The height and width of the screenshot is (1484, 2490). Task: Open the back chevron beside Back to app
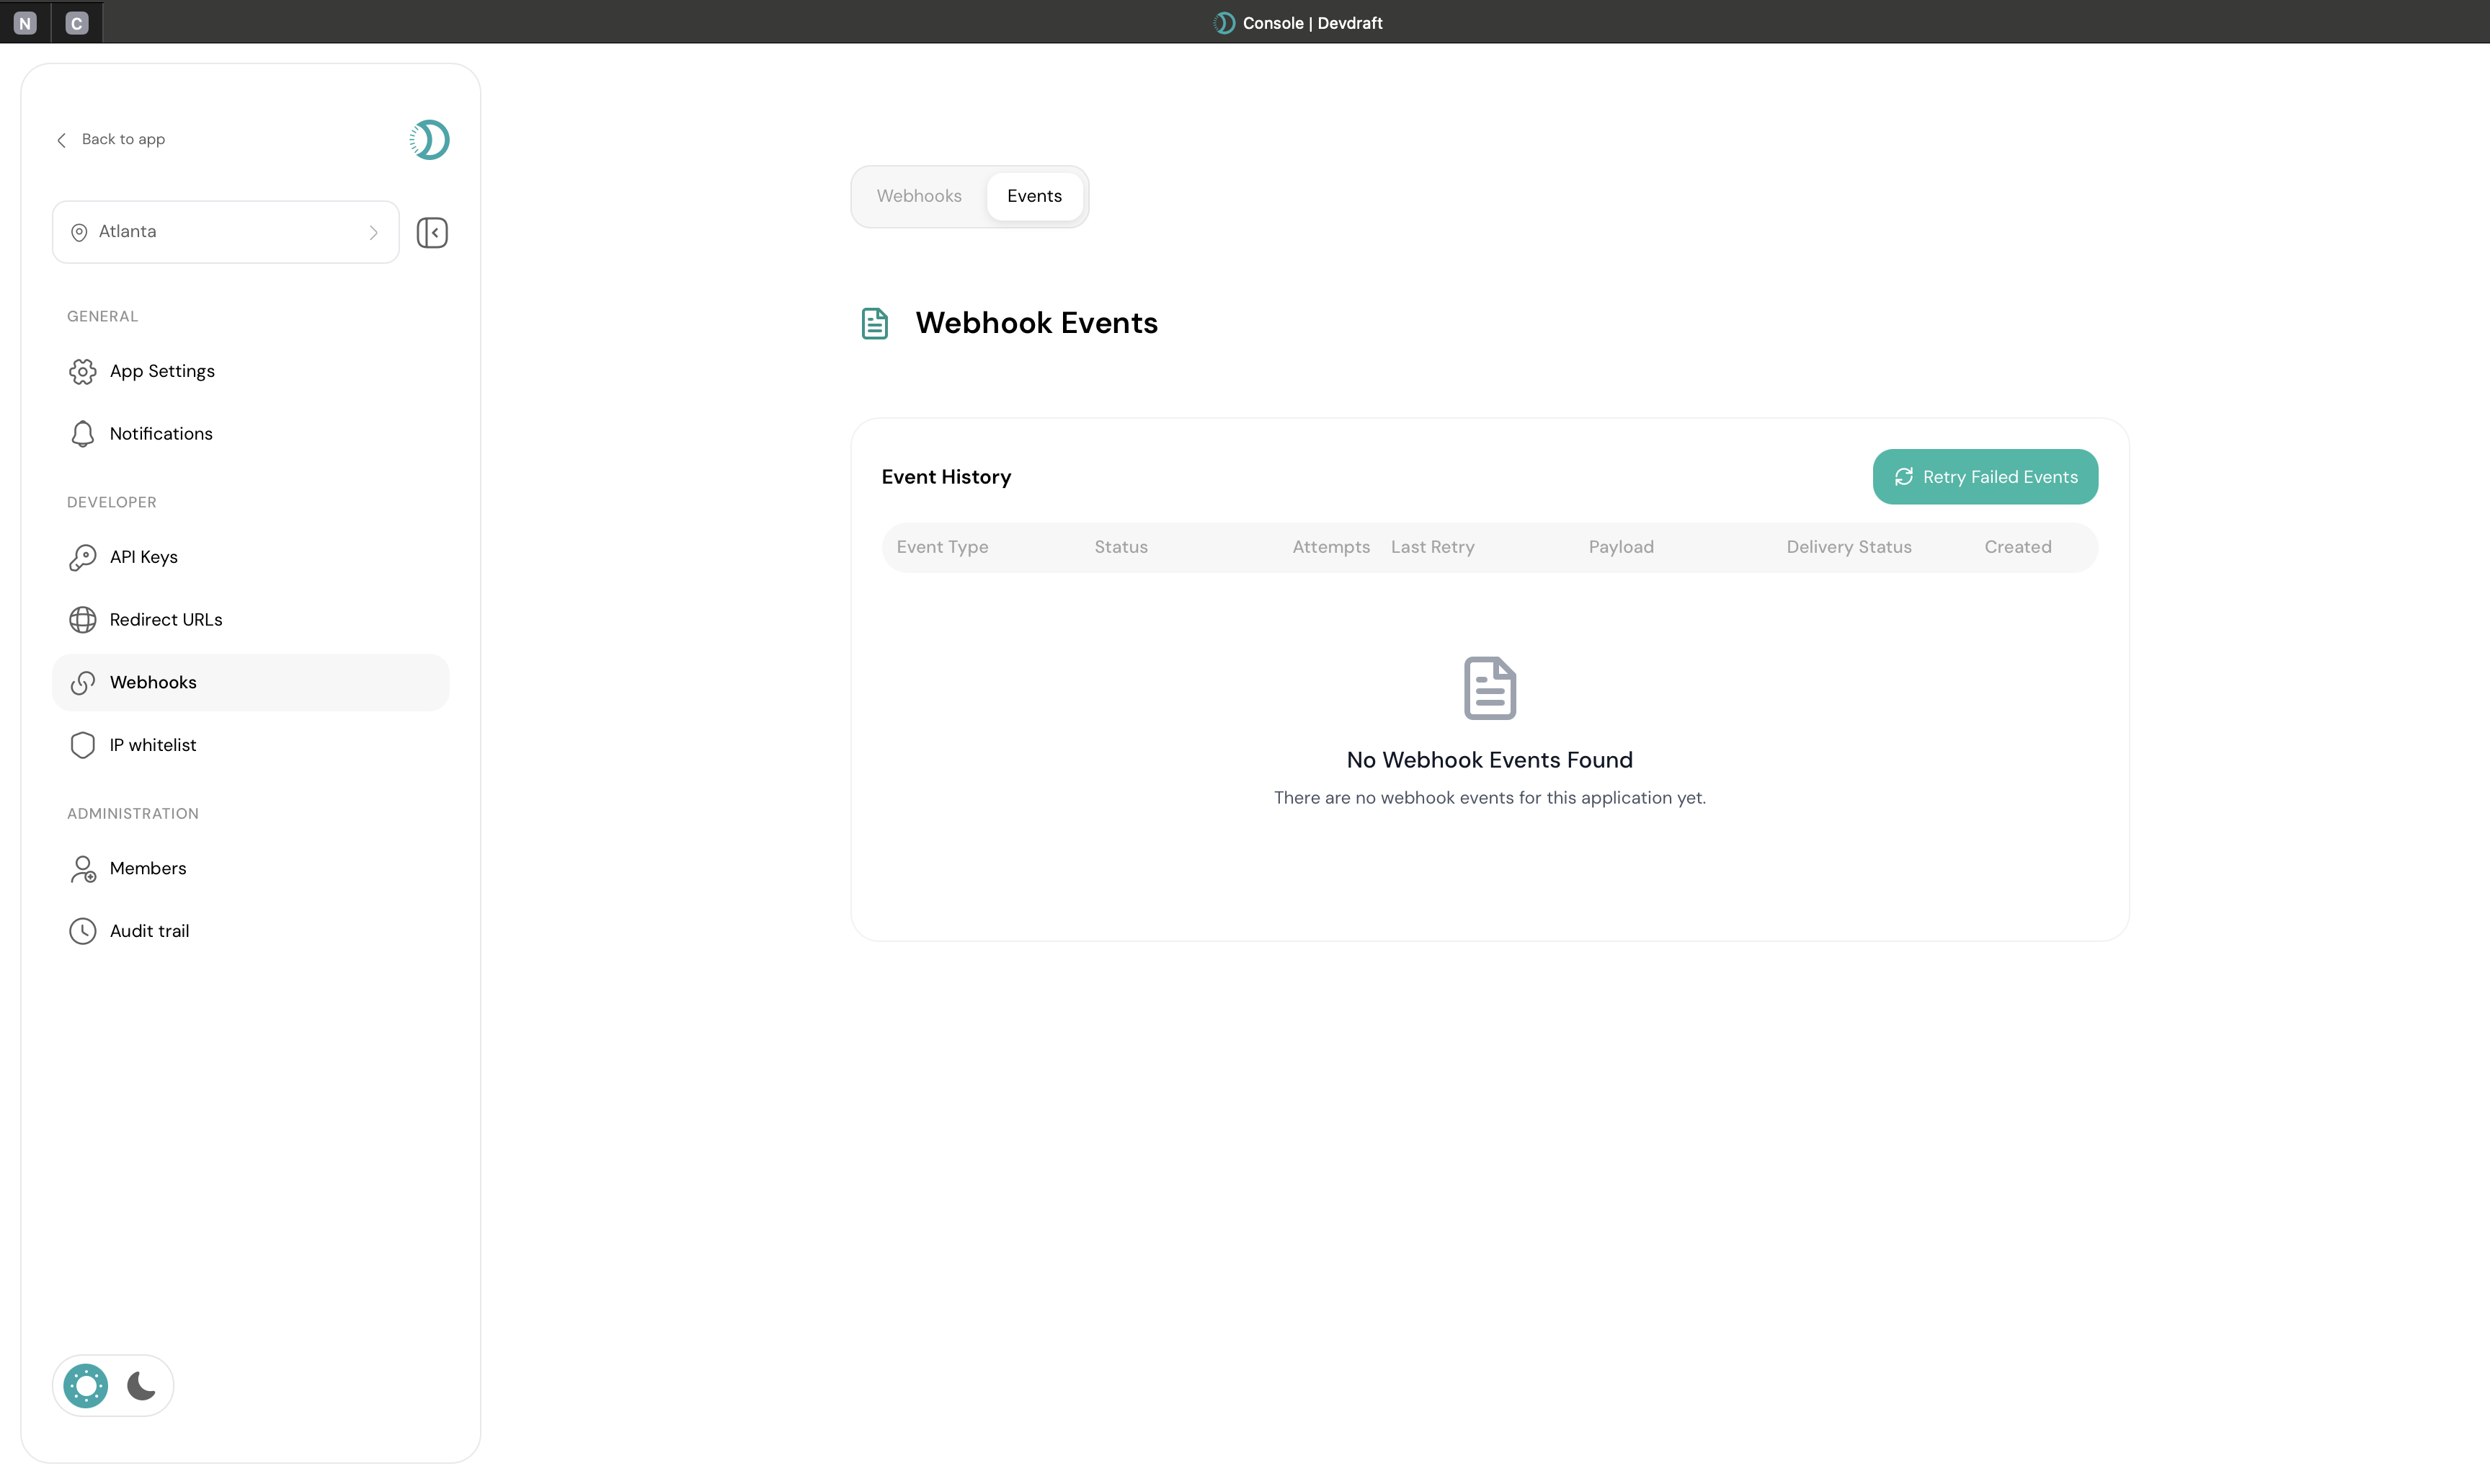click(61, 140)
